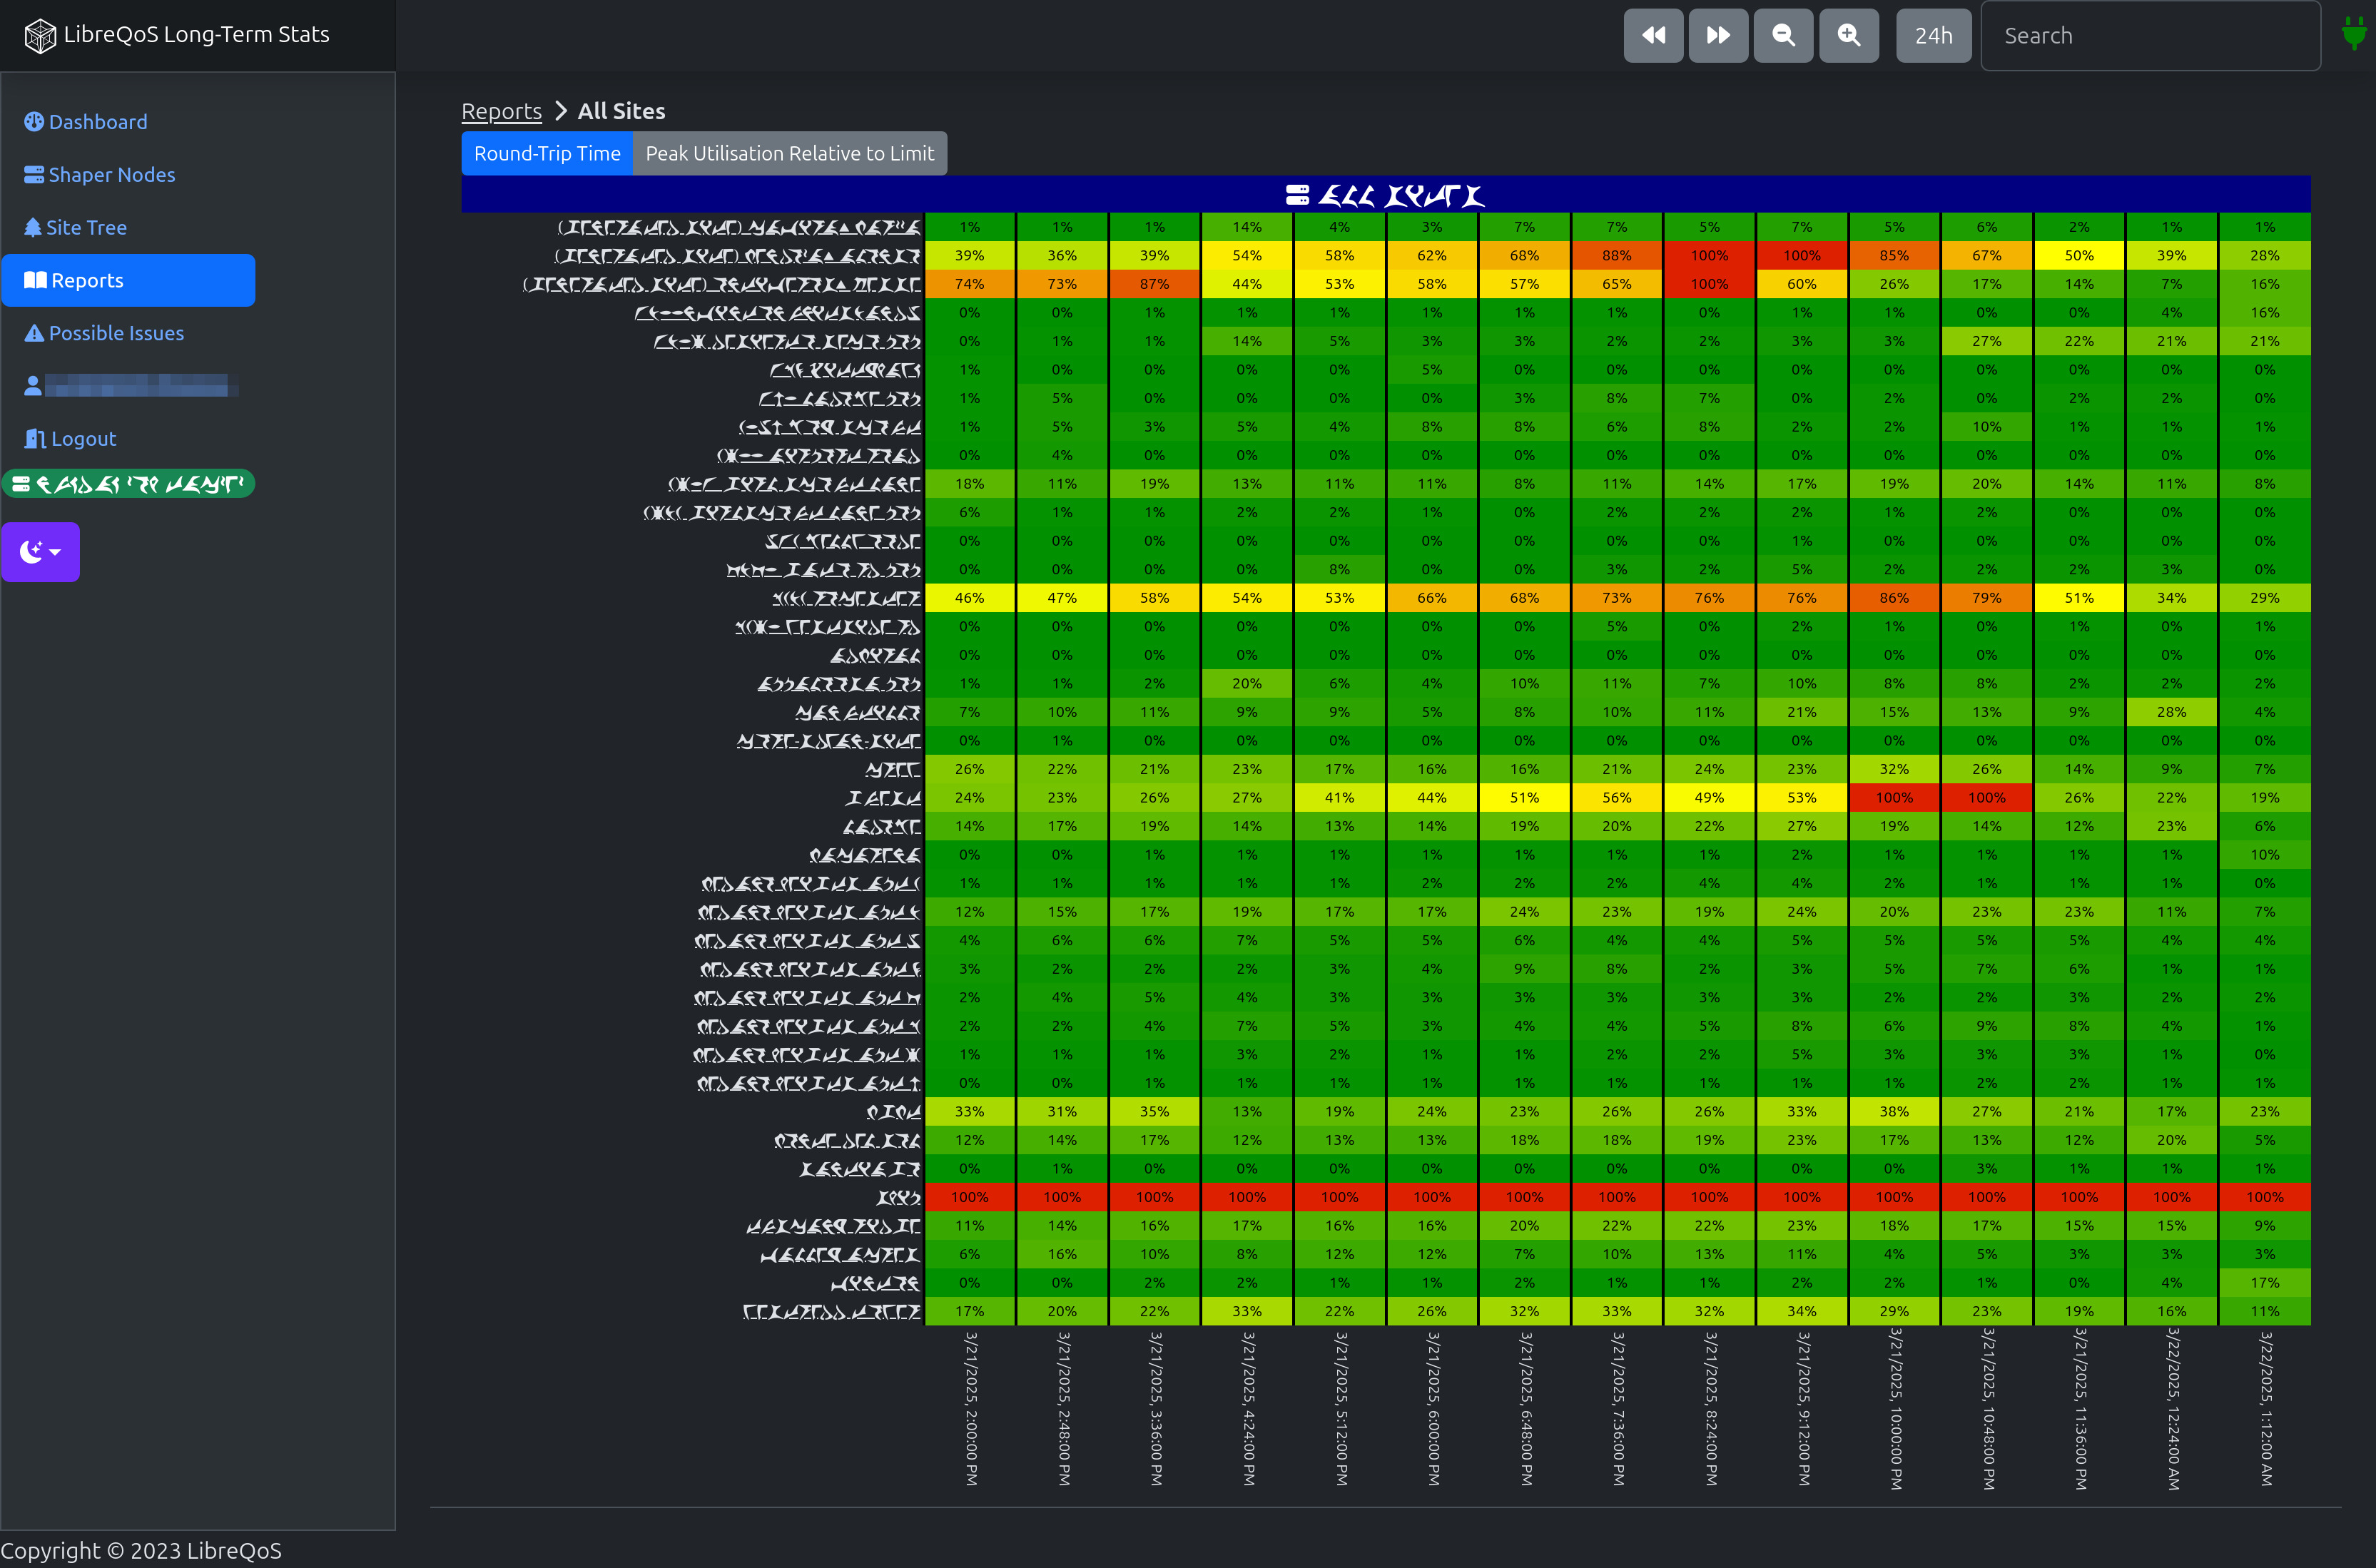Image resolution: width=2376 pixels, height=1568 pixels.
Task: Click the green plug connection icon
Action: (2354, 34)
